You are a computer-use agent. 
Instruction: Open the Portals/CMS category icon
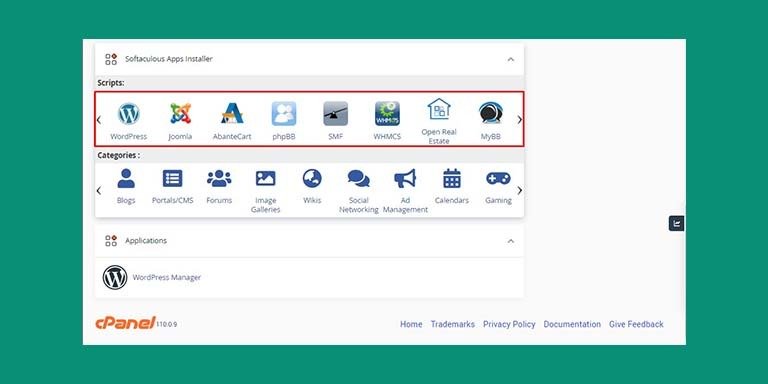pos(172,178)
